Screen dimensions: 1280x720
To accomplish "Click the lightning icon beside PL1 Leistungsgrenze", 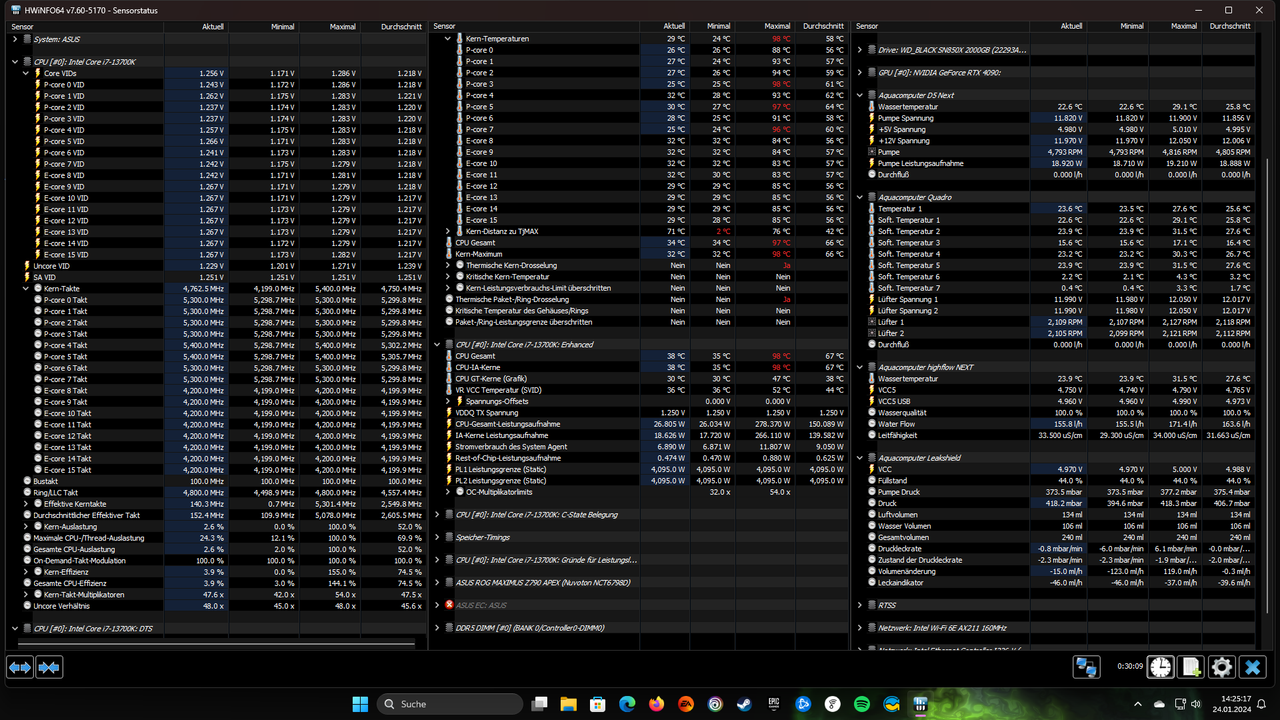I will 449,469.
